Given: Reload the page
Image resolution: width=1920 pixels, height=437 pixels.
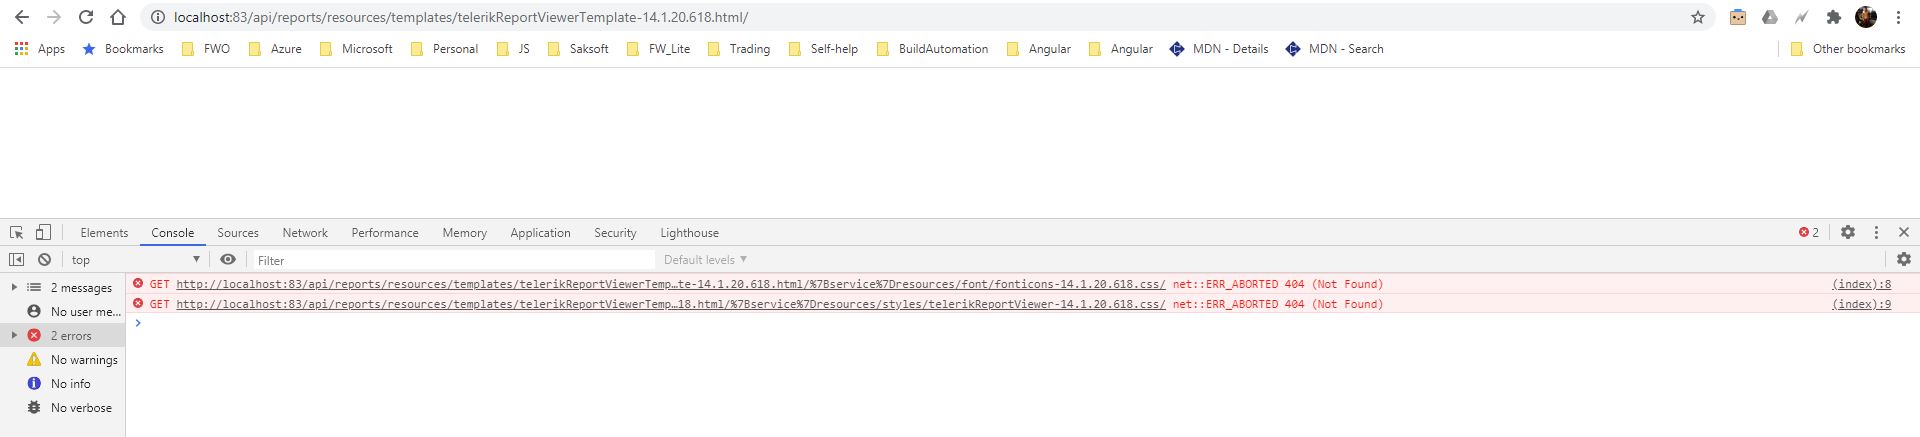Looking at the screenshot, I should (x=86, y=17).
